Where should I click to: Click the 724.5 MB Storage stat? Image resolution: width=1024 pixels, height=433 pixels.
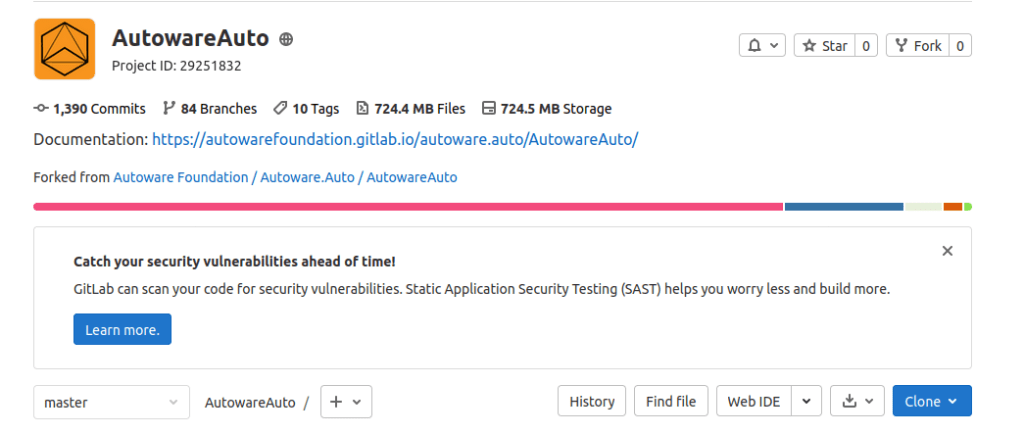546,109
